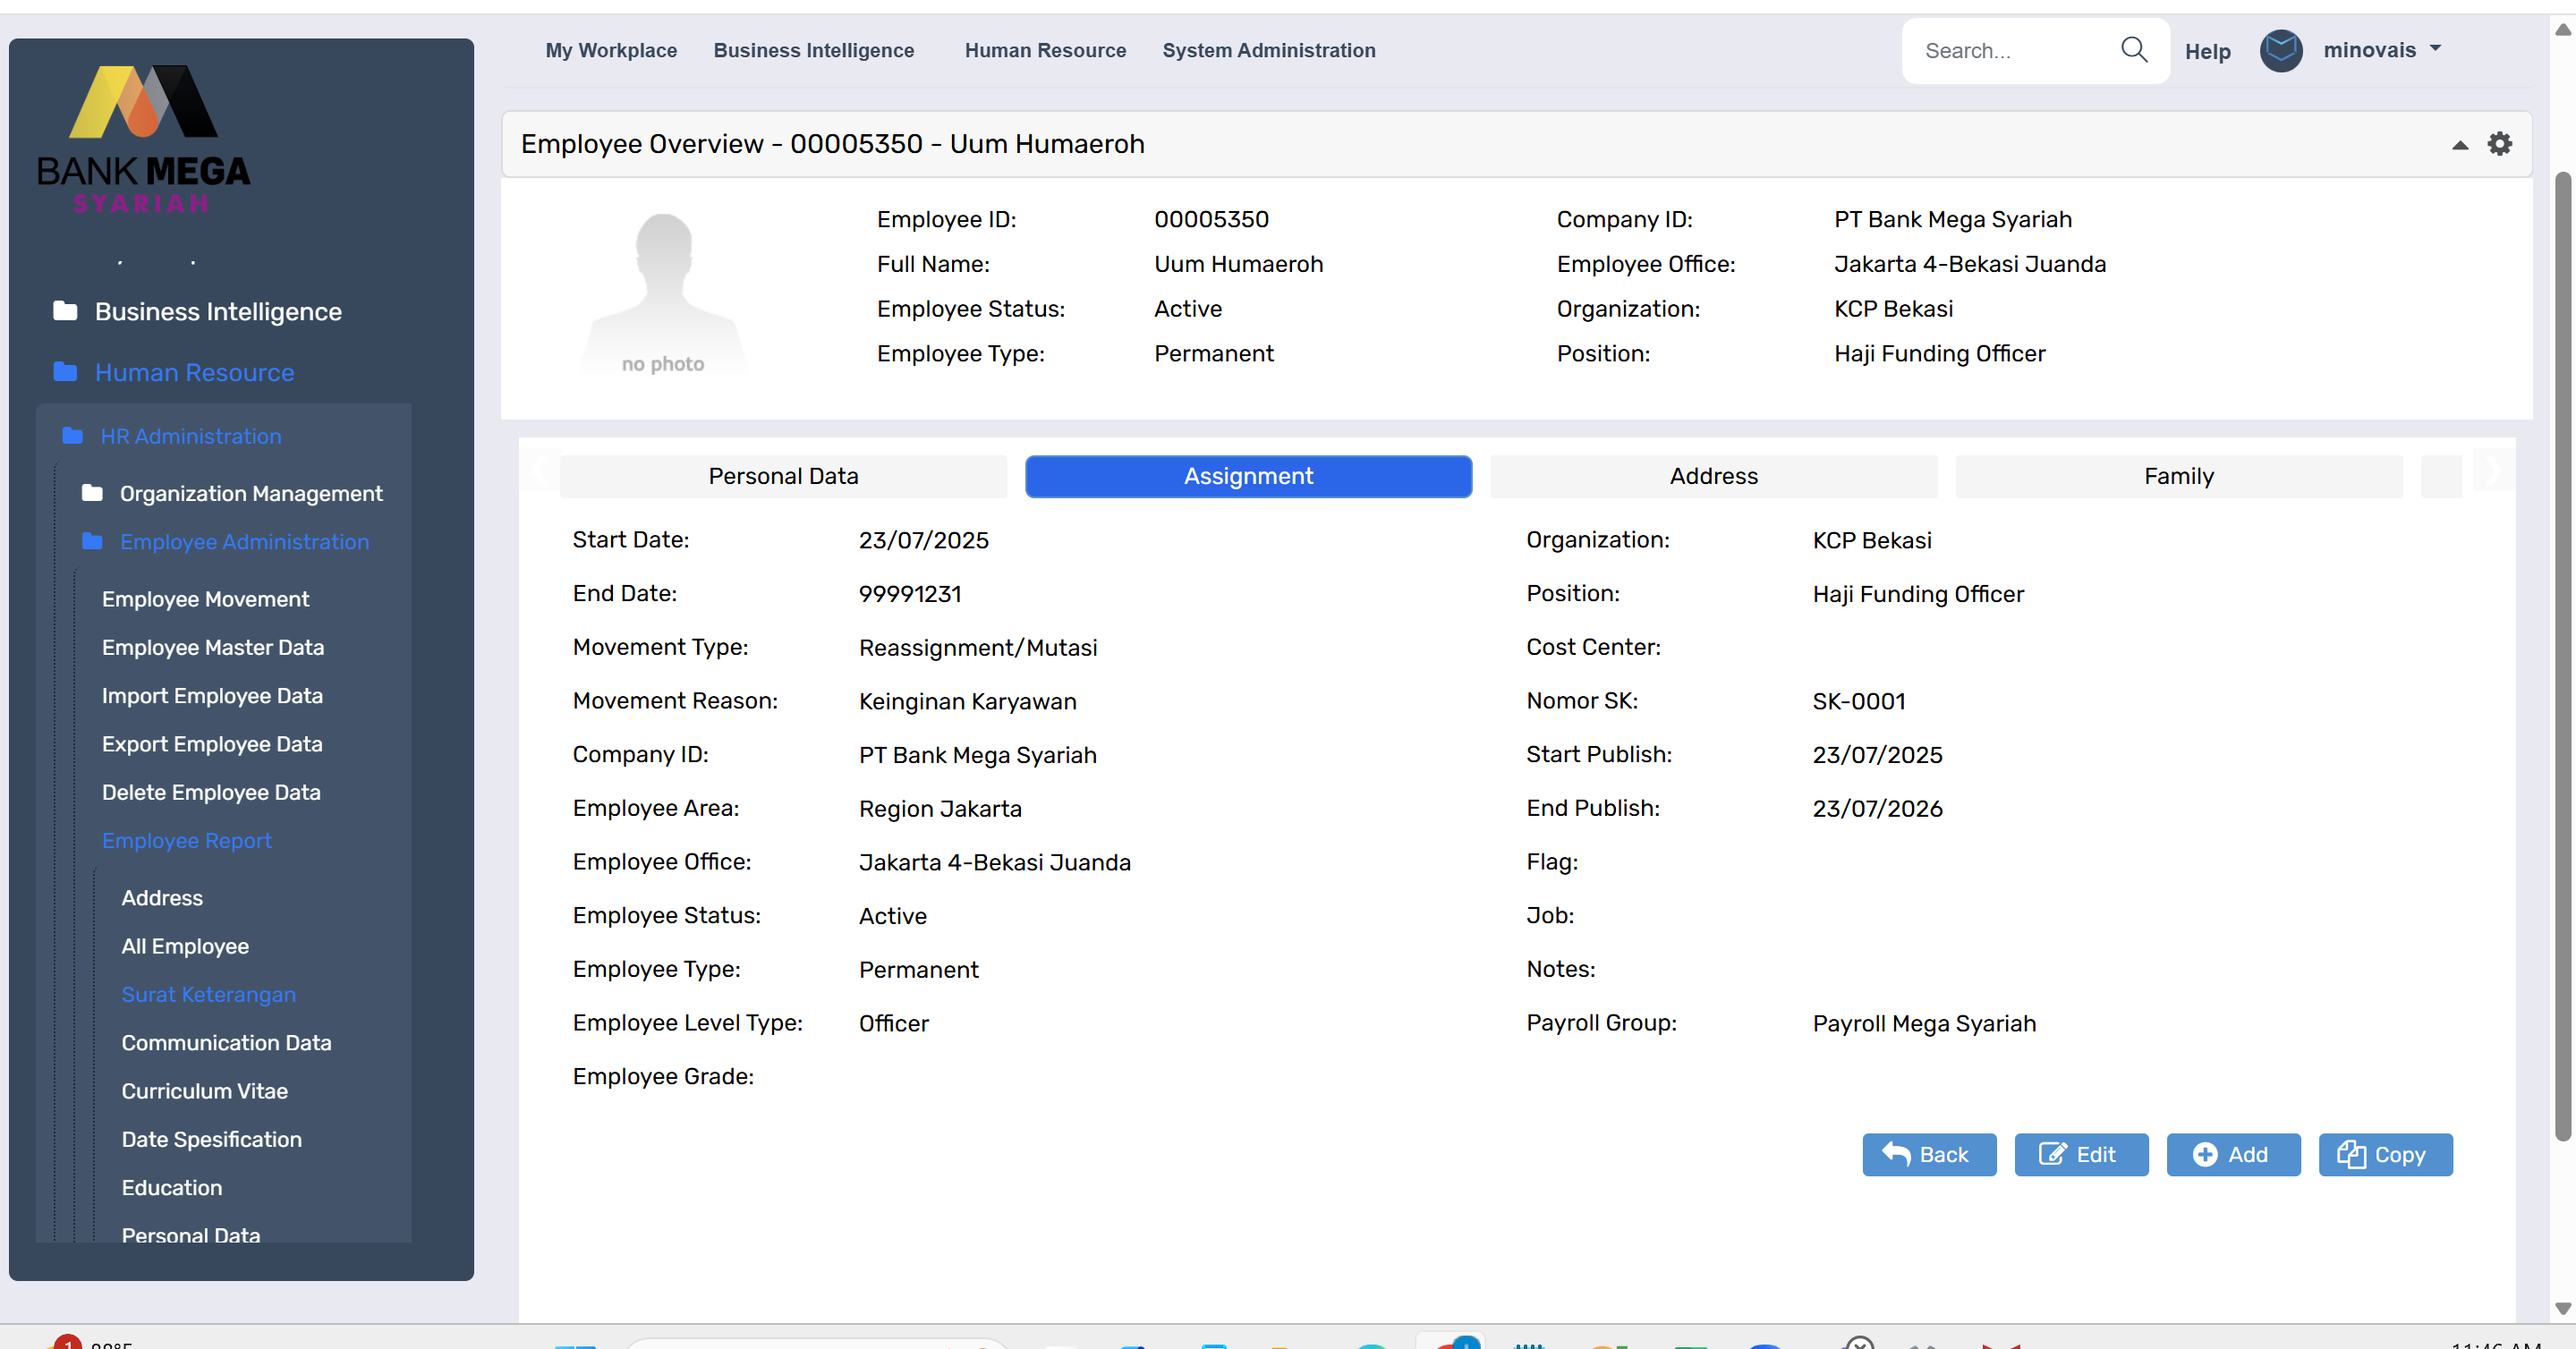Open Delete Employee Data
Viewport: 2576px width, 1349px height.
(x=211, y=792)
